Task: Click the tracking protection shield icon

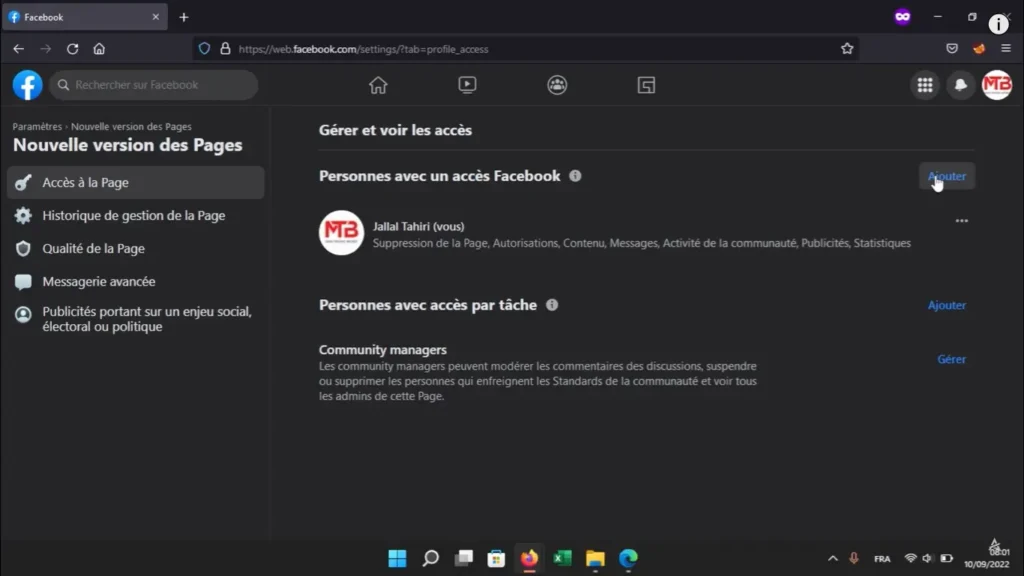Action: click(x=204, y=49)
